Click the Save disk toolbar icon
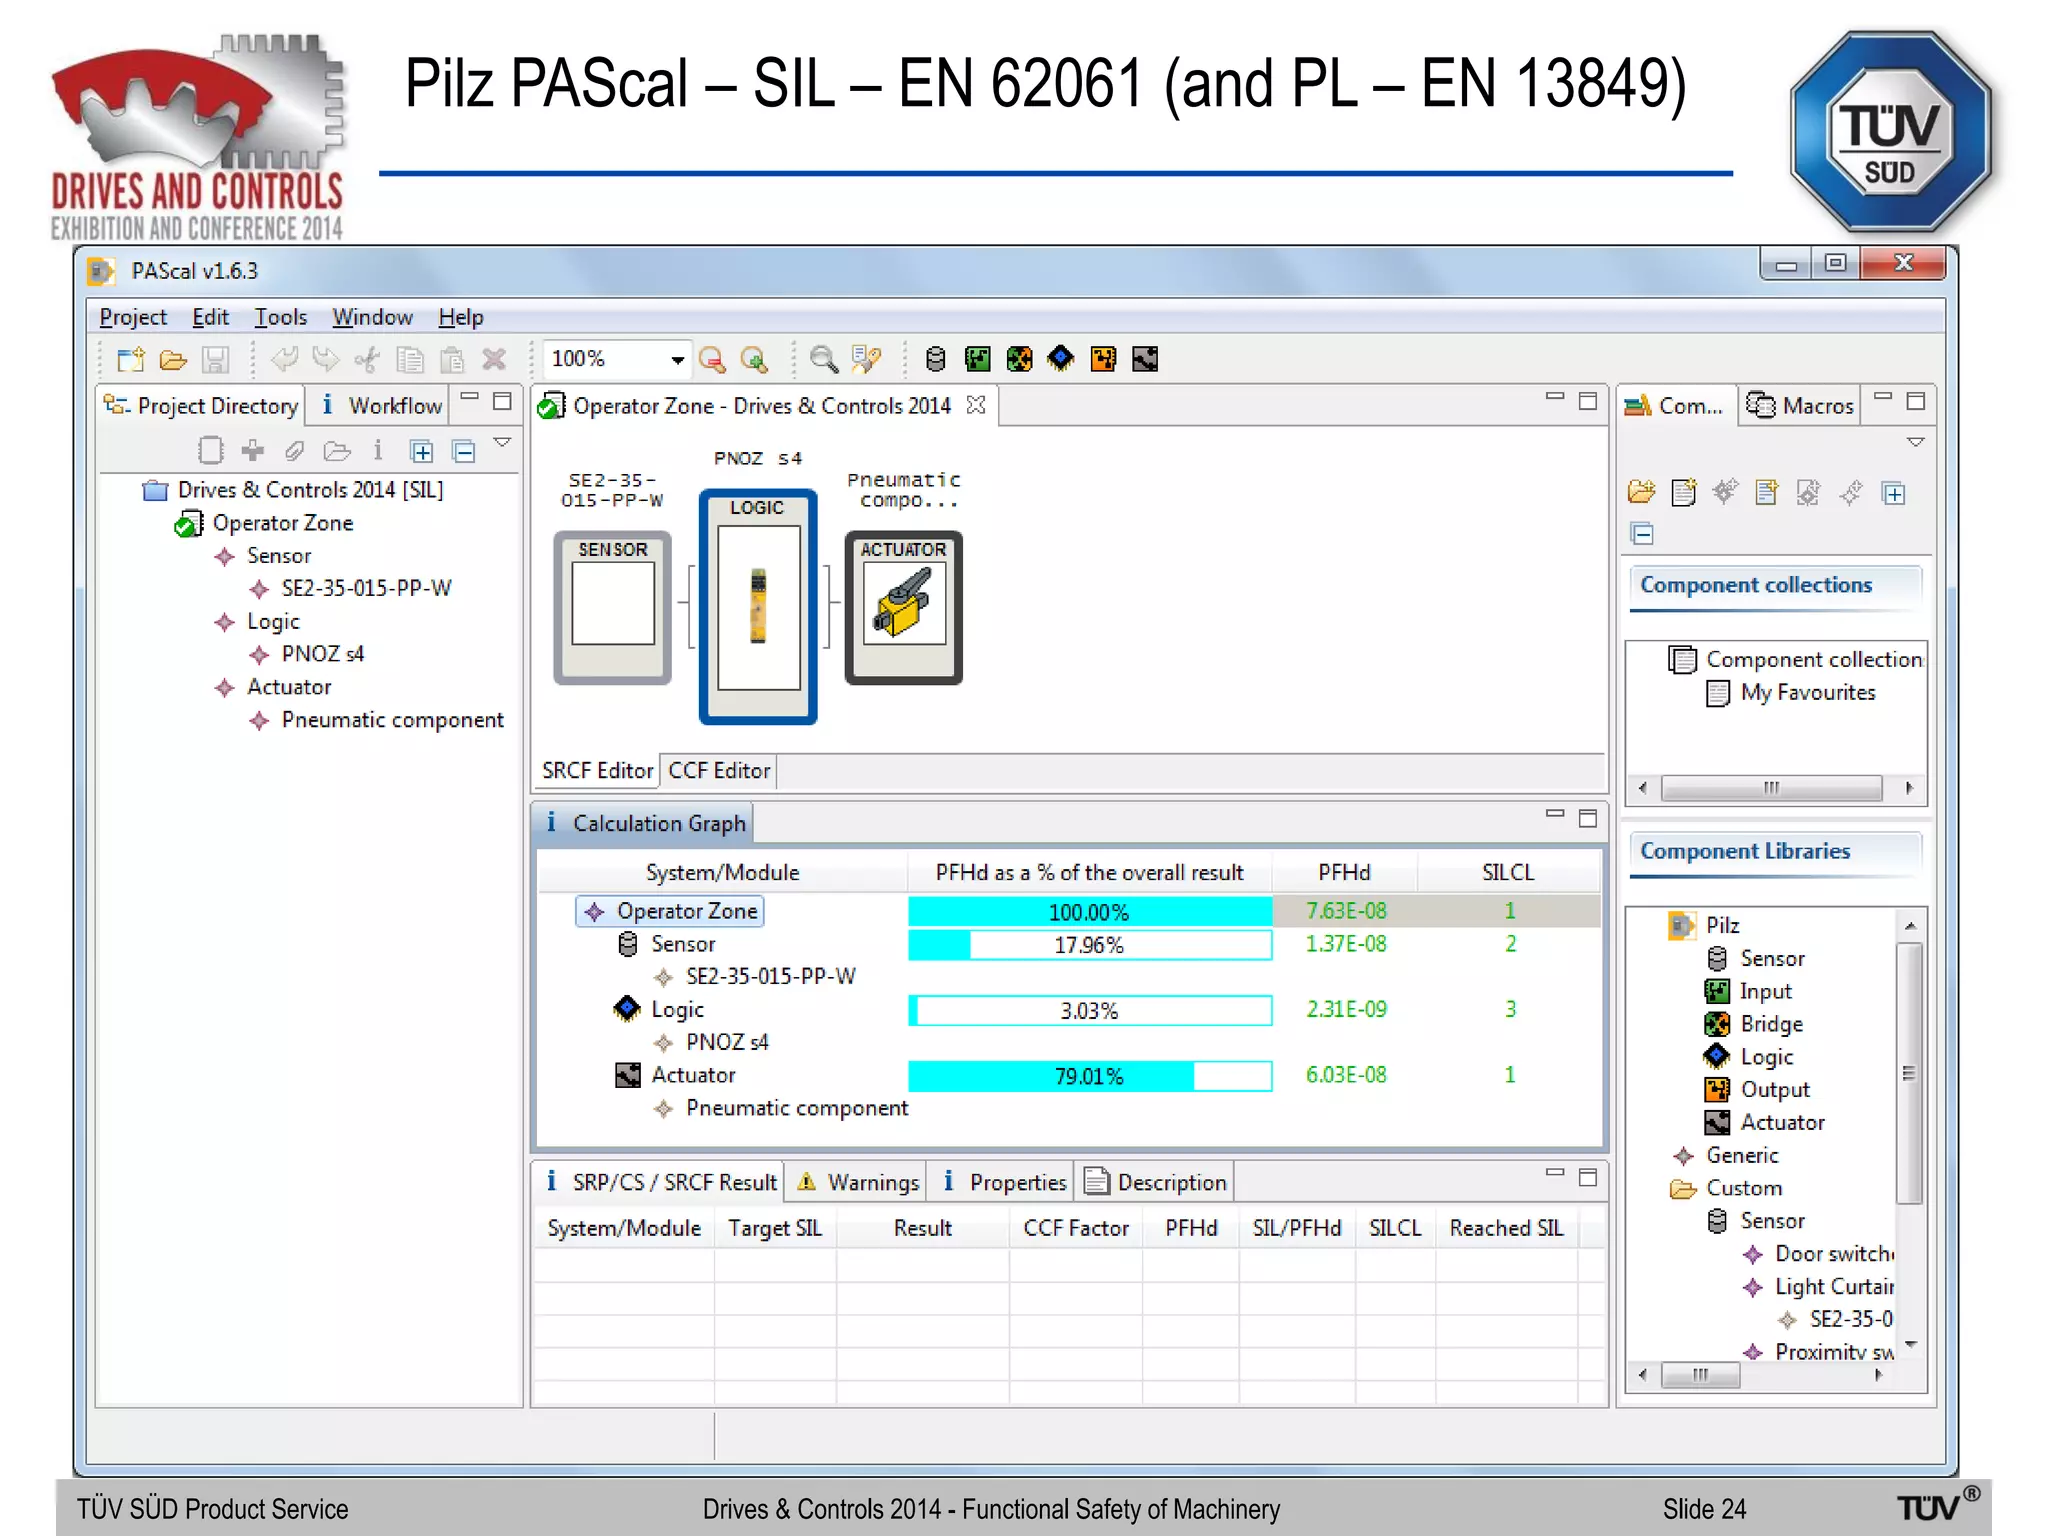 [215, 359]
